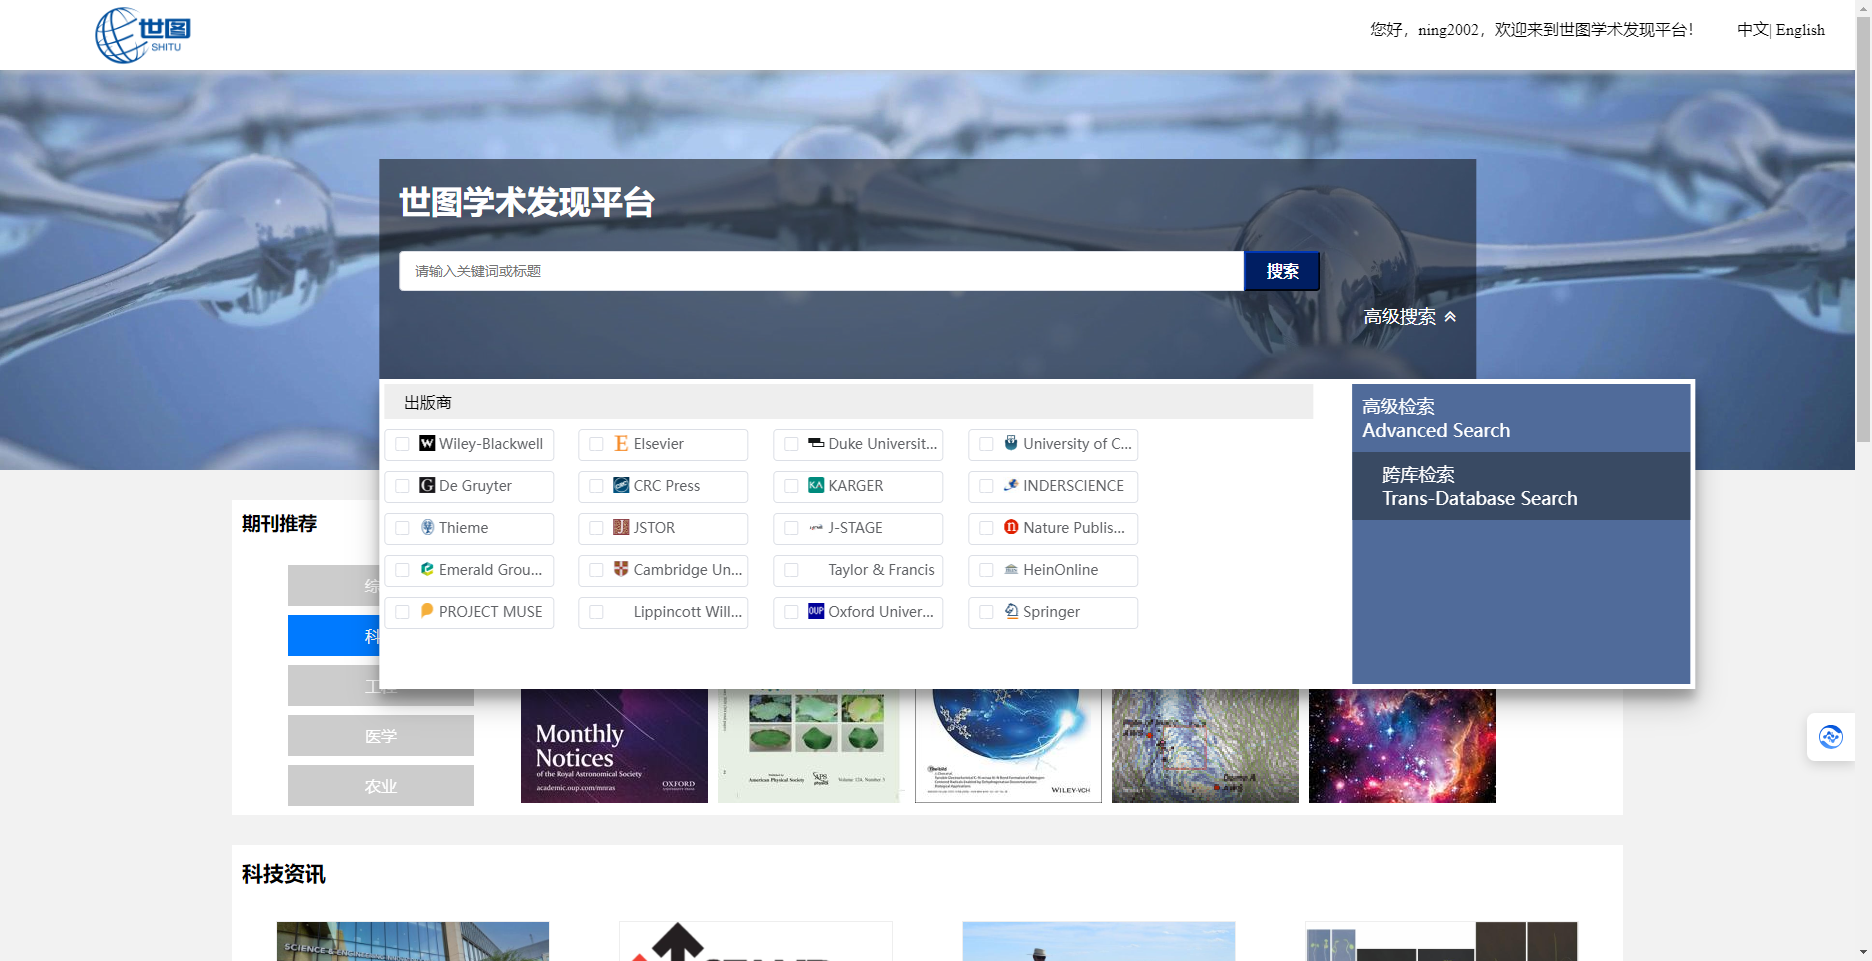Tick the HeinOnline checkbox

986,570
